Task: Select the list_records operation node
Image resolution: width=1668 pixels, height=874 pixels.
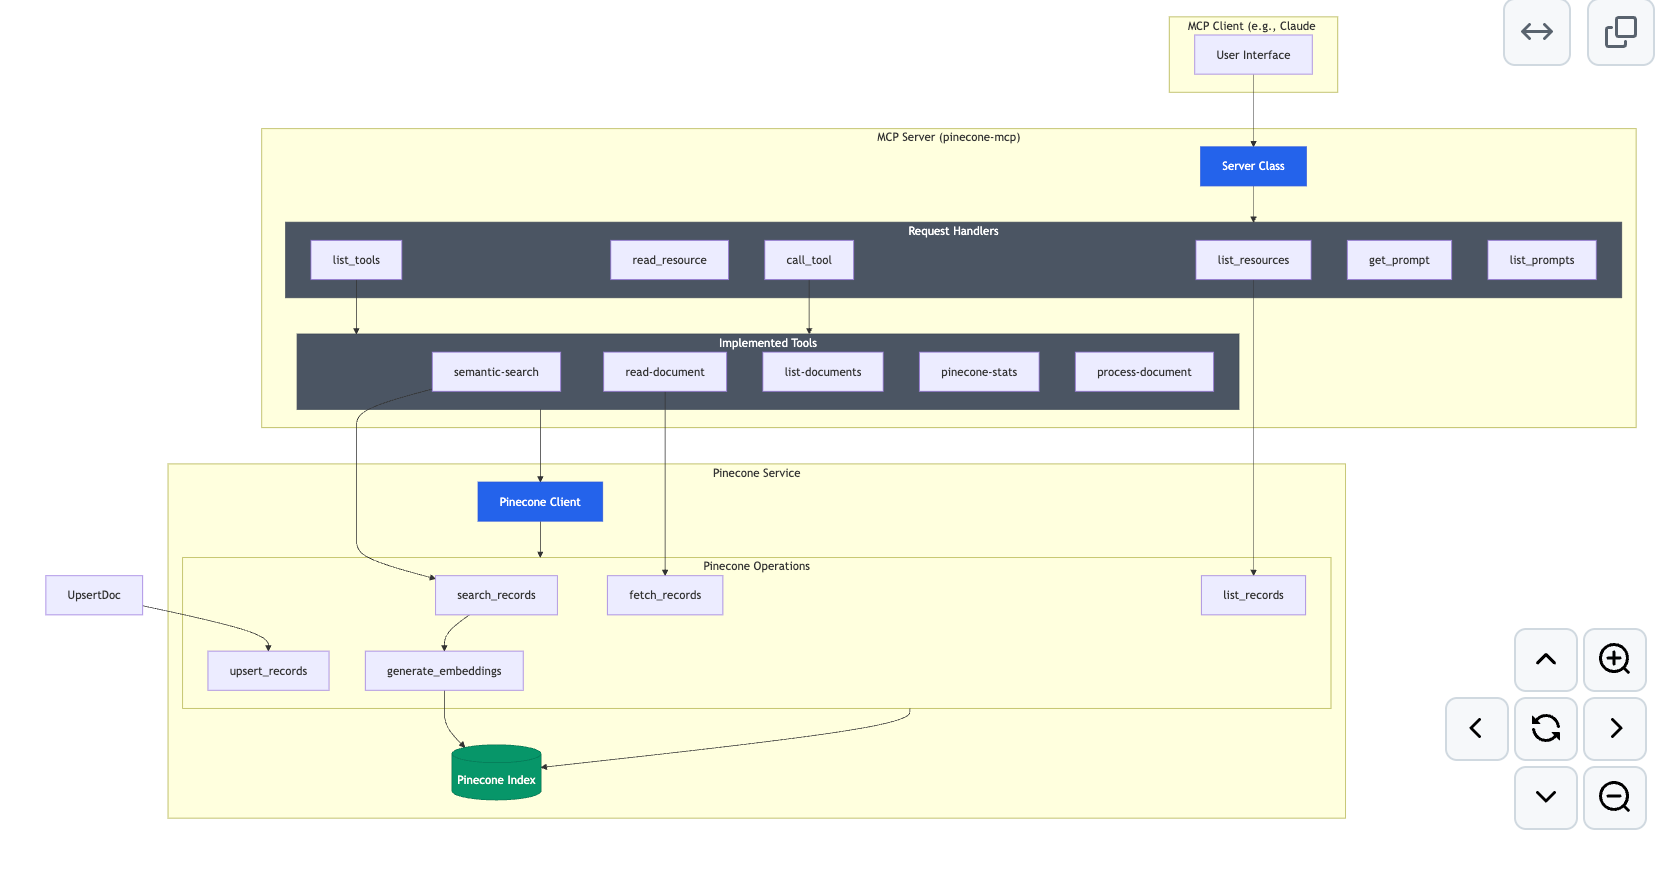Action: (x=1253, y=595)
